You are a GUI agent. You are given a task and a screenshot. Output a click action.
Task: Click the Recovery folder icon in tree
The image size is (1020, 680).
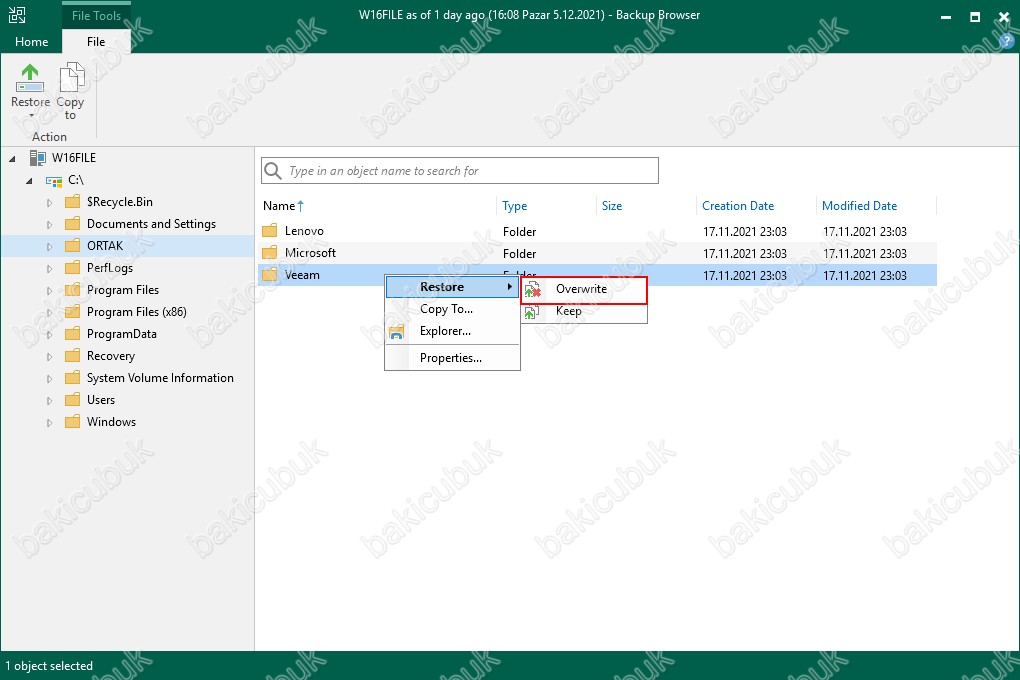[x=73, y=356]
